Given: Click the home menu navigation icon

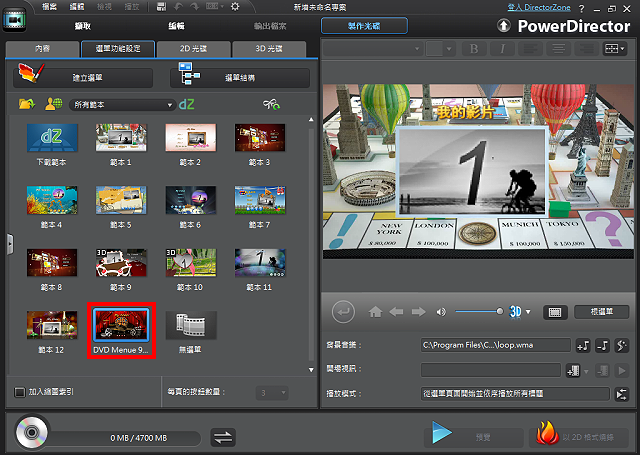Looking at the screenshot, I should point(375,312).
